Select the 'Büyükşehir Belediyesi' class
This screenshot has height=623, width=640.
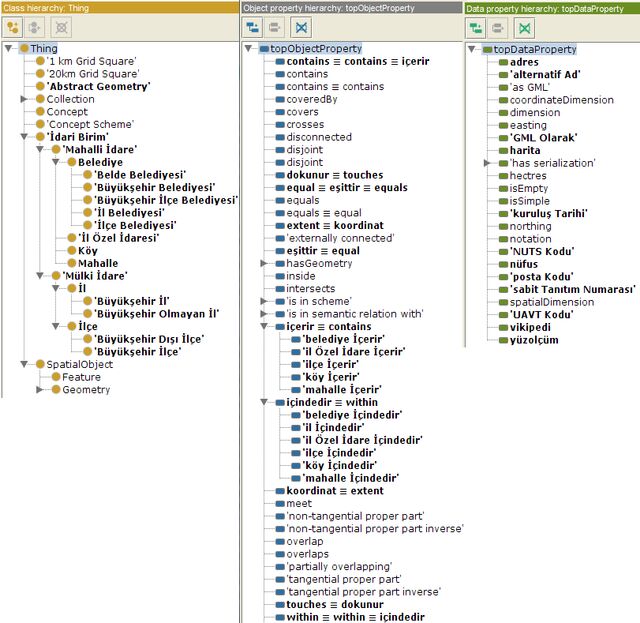point(149,187)
